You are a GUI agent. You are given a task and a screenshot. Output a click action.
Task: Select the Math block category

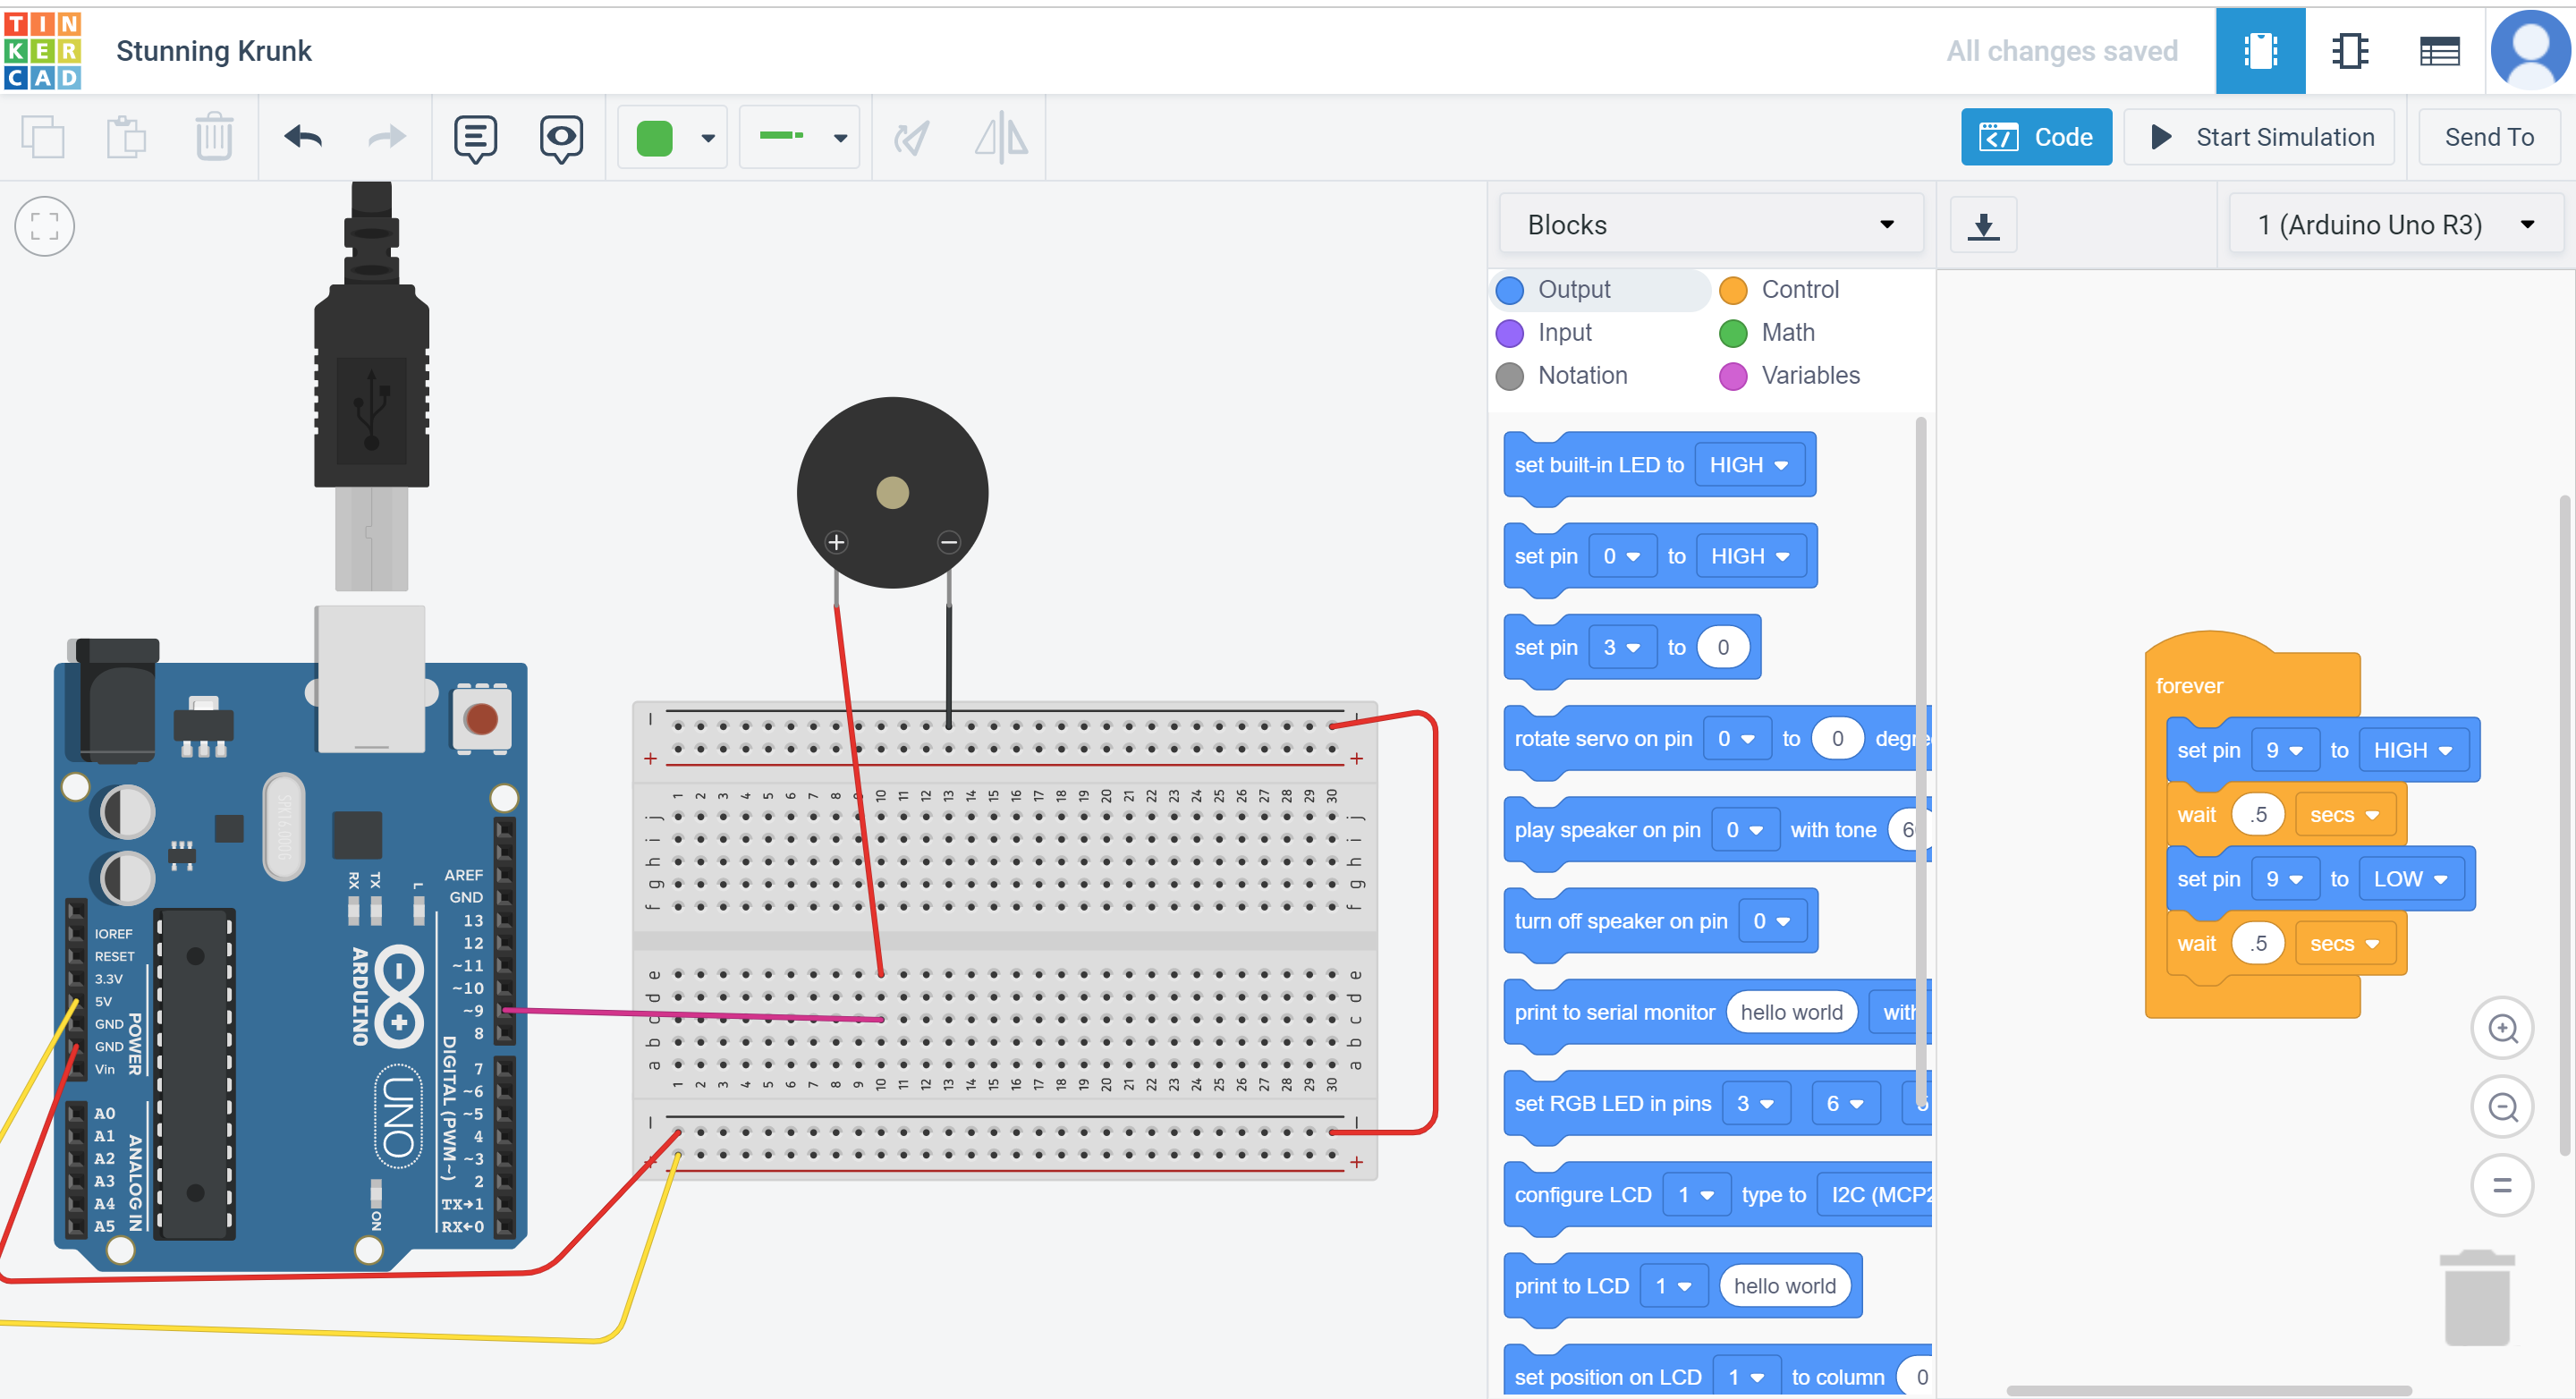point(1767,332)
